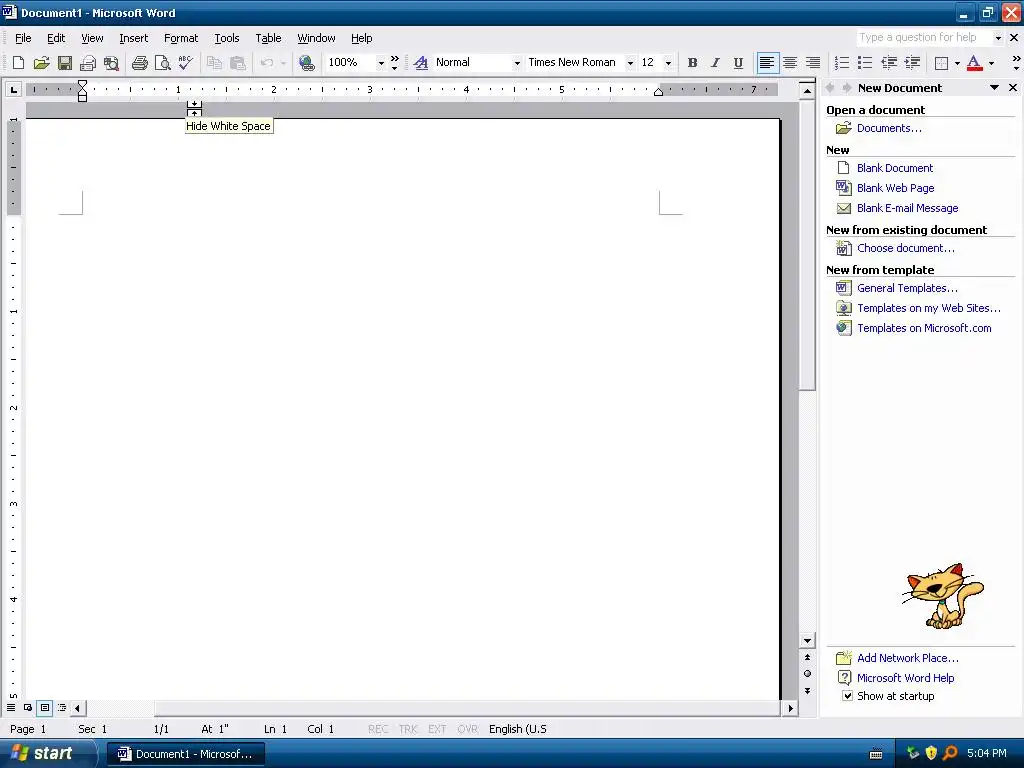This screenshot has width=1024, height=768.
Task: Open Templates on Microsoft.com link
Action: pyautogui.click(x=924, y=328)
